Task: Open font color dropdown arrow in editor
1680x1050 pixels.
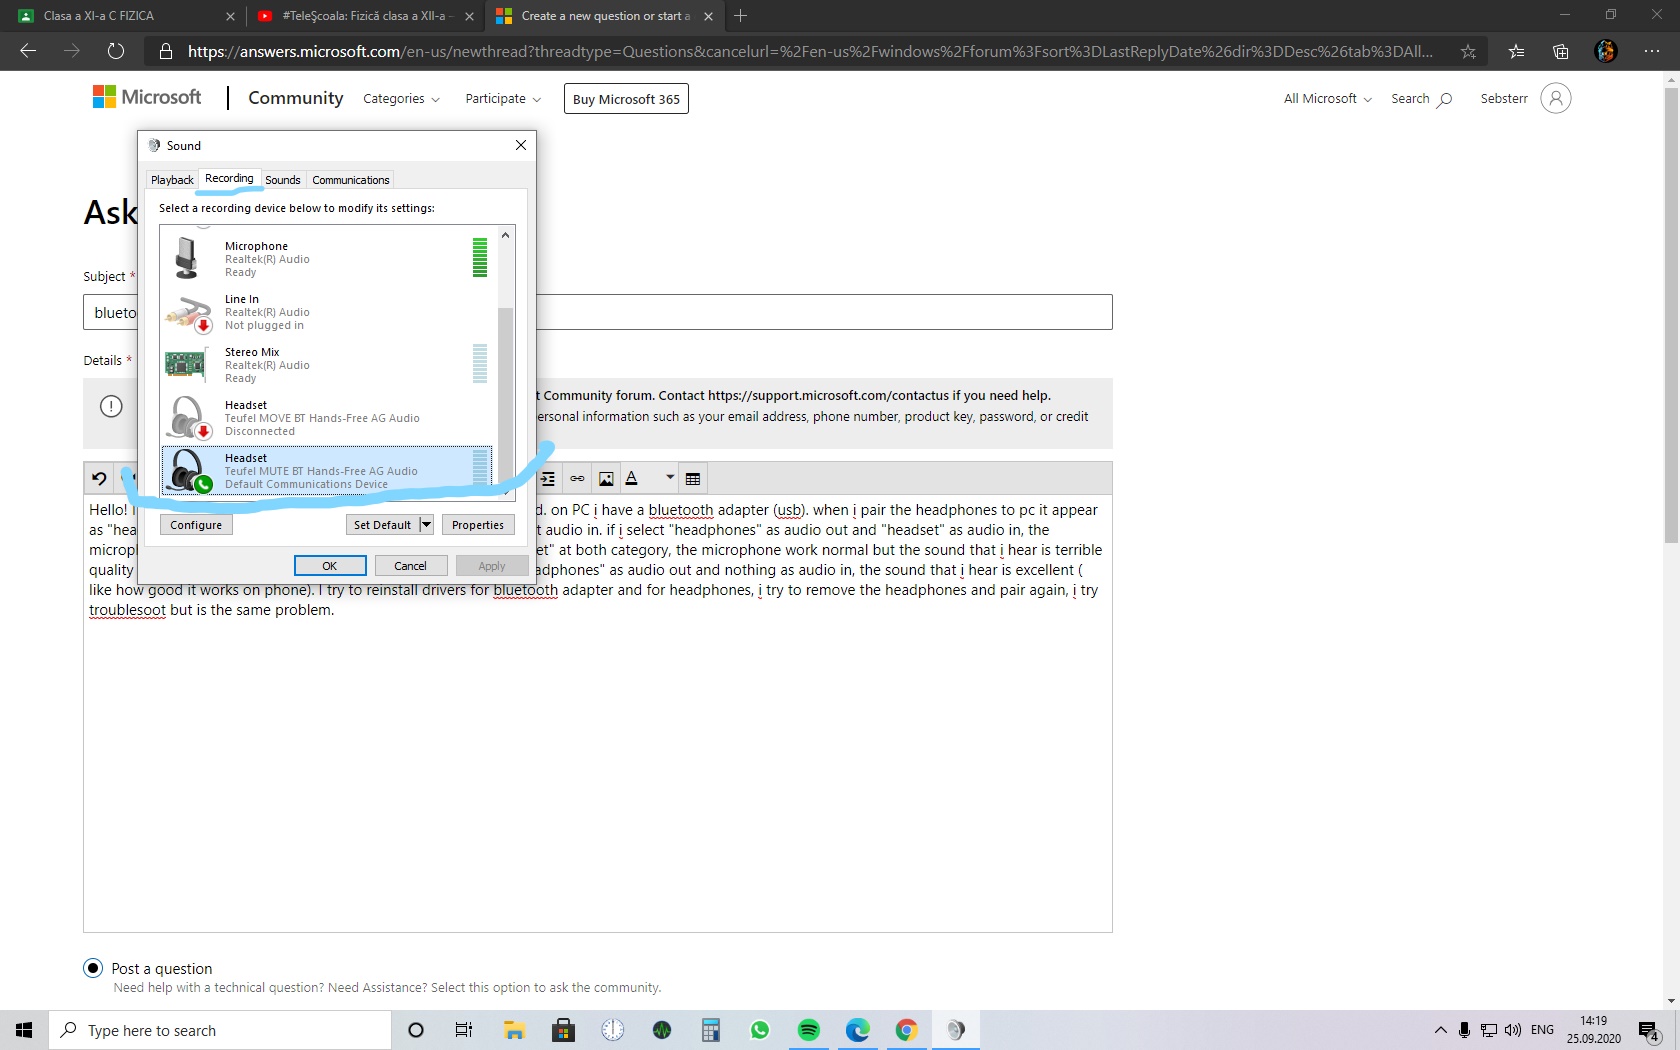Action: 670,478
